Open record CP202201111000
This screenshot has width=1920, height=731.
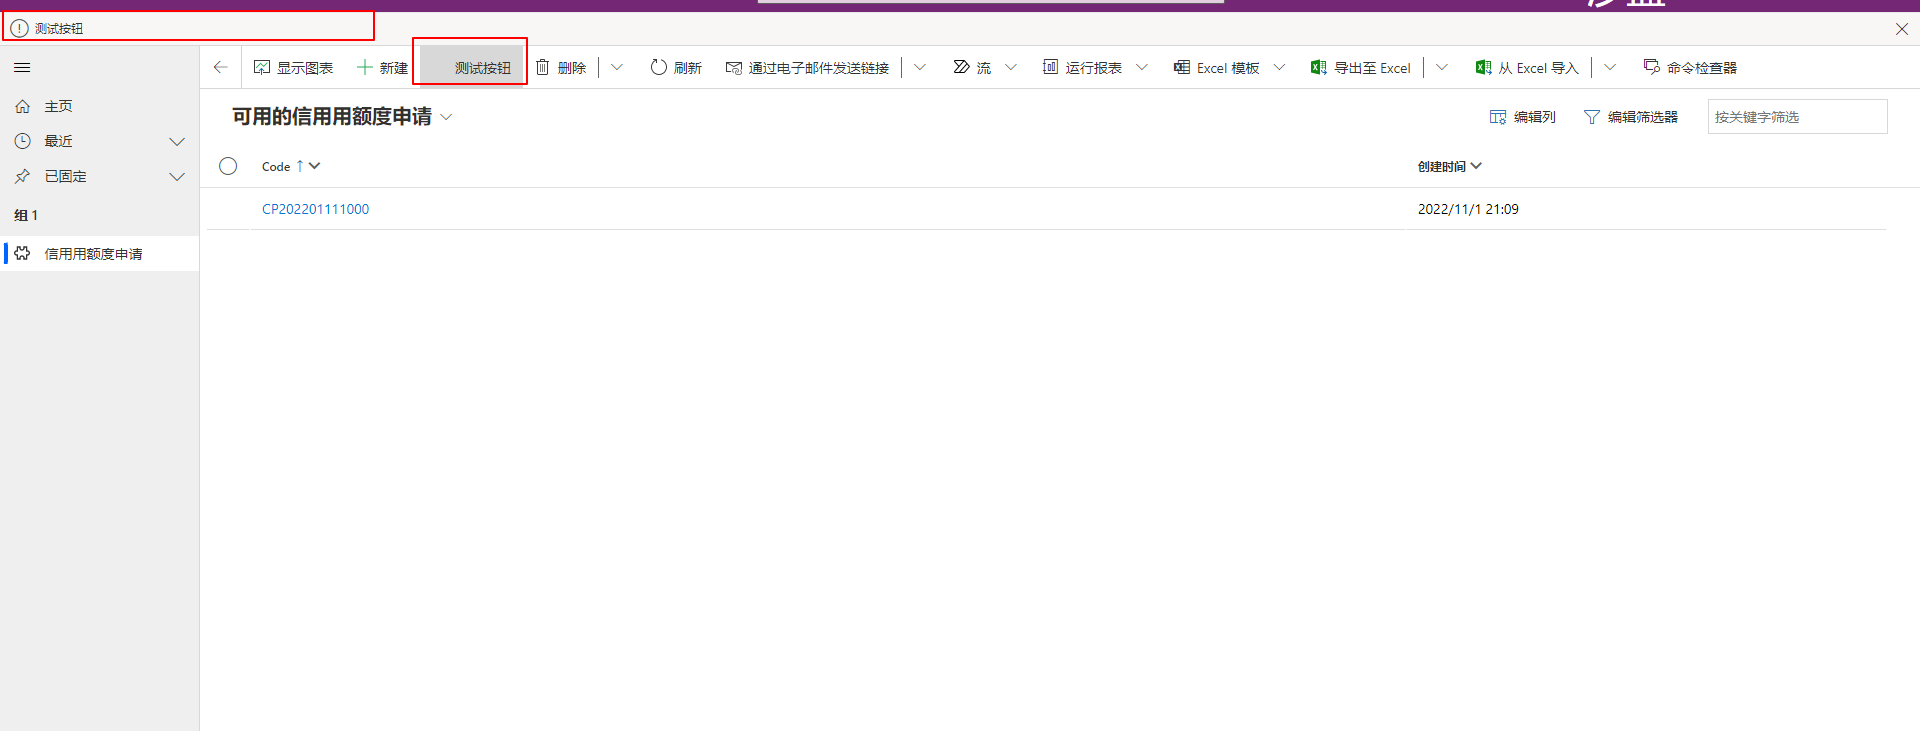(x=315, y=209)
